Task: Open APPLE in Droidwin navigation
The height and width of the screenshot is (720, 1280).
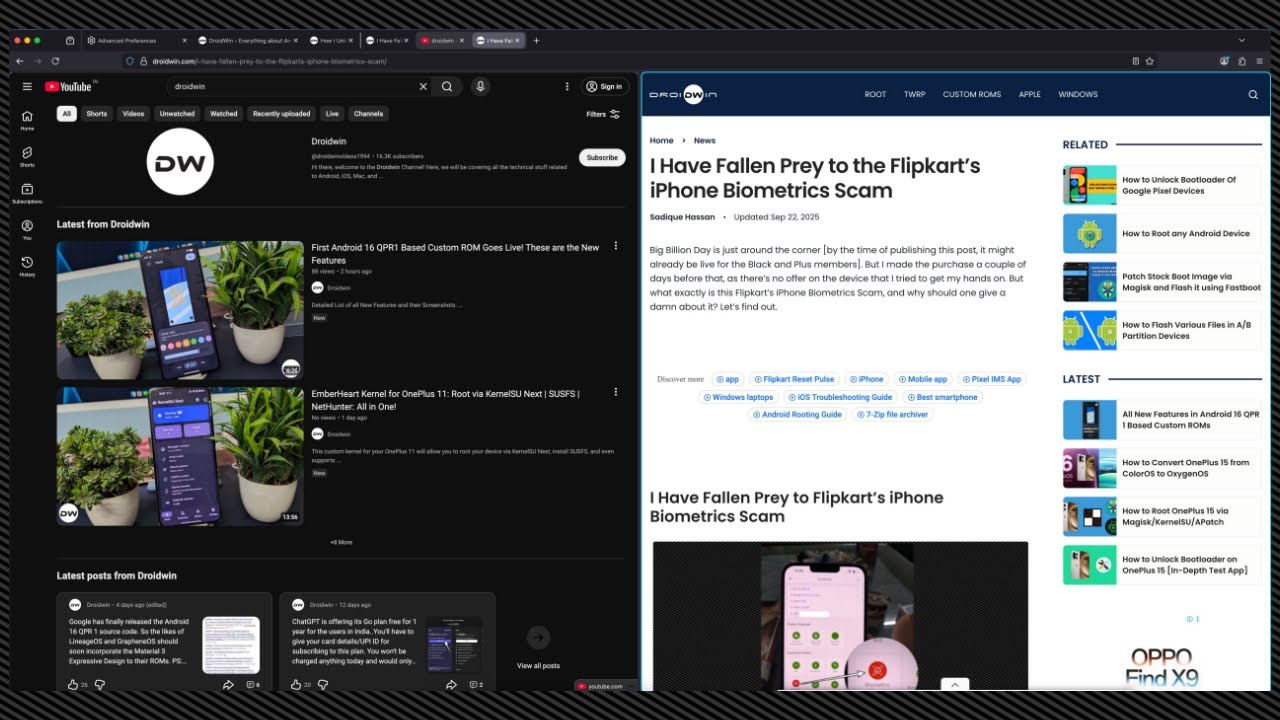Action: click(x=1030, y=95)
